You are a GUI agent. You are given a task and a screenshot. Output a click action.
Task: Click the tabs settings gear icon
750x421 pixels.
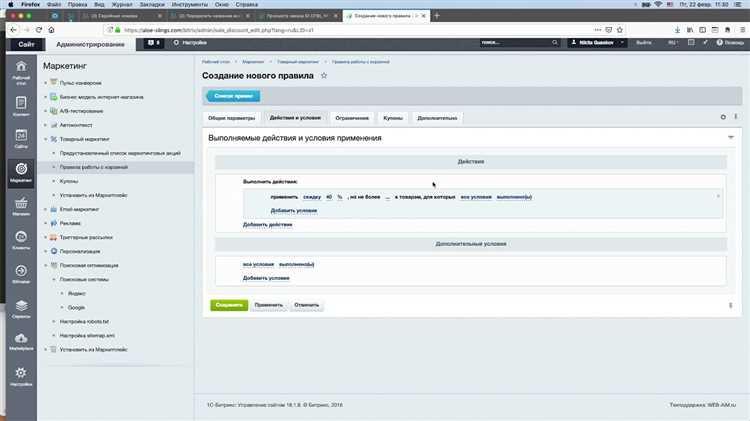[x=723, y=117]
